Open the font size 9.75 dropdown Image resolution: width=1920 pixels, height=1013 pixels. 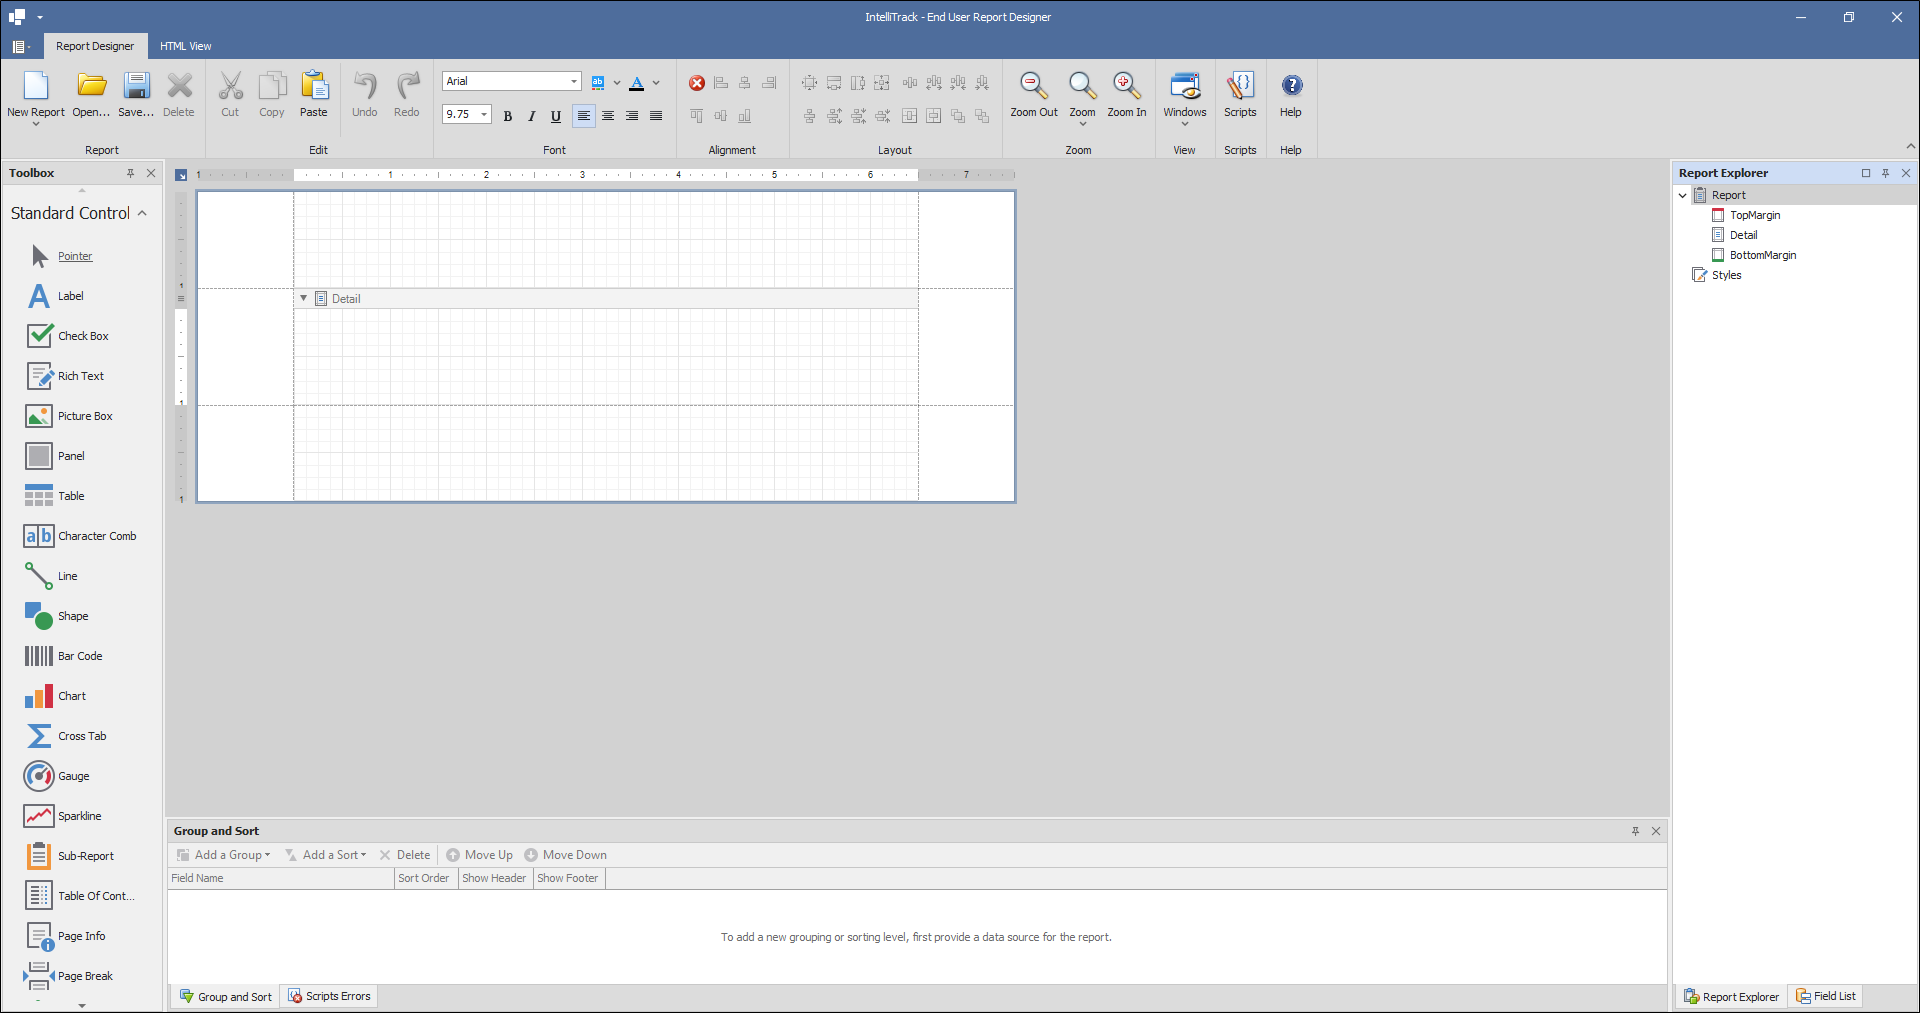[484, 114]
